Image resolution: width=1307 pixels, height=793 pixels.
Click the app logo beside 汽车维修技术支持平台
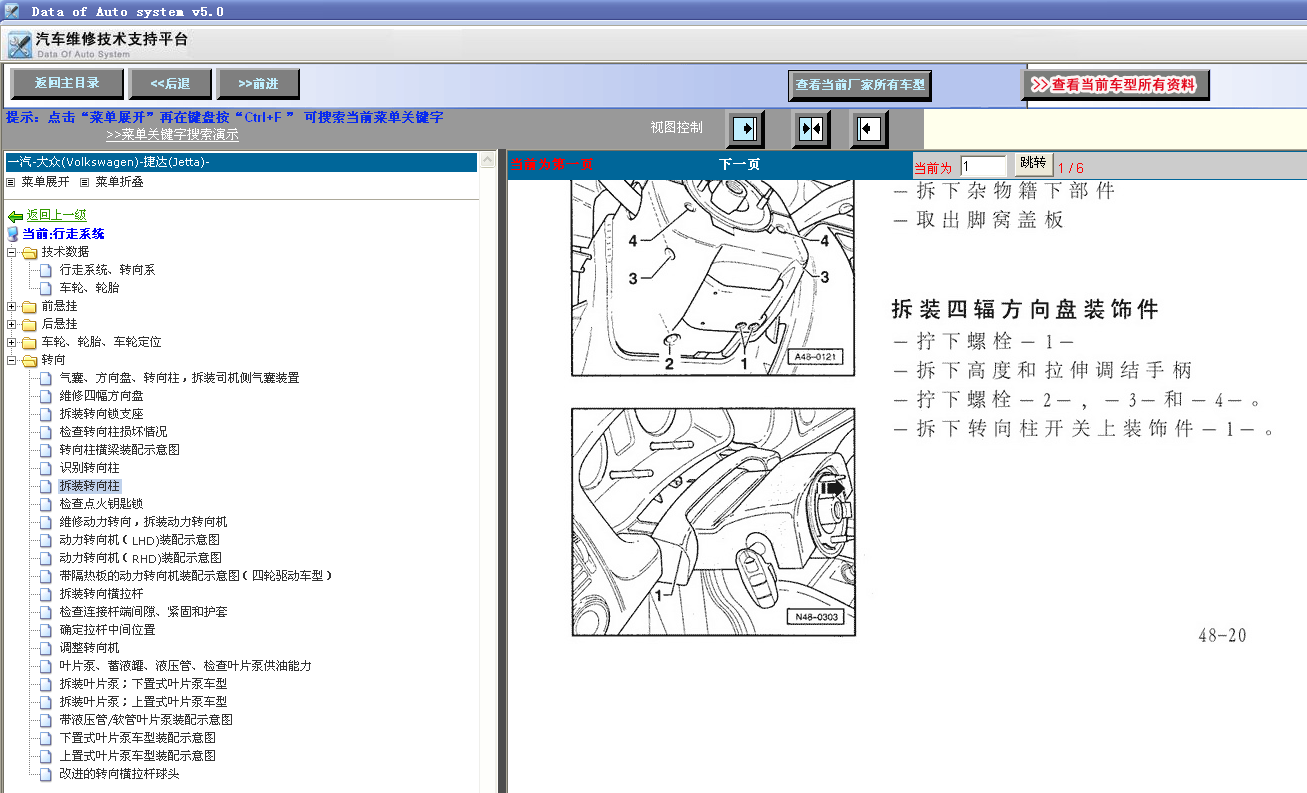[x=20, y=45]
